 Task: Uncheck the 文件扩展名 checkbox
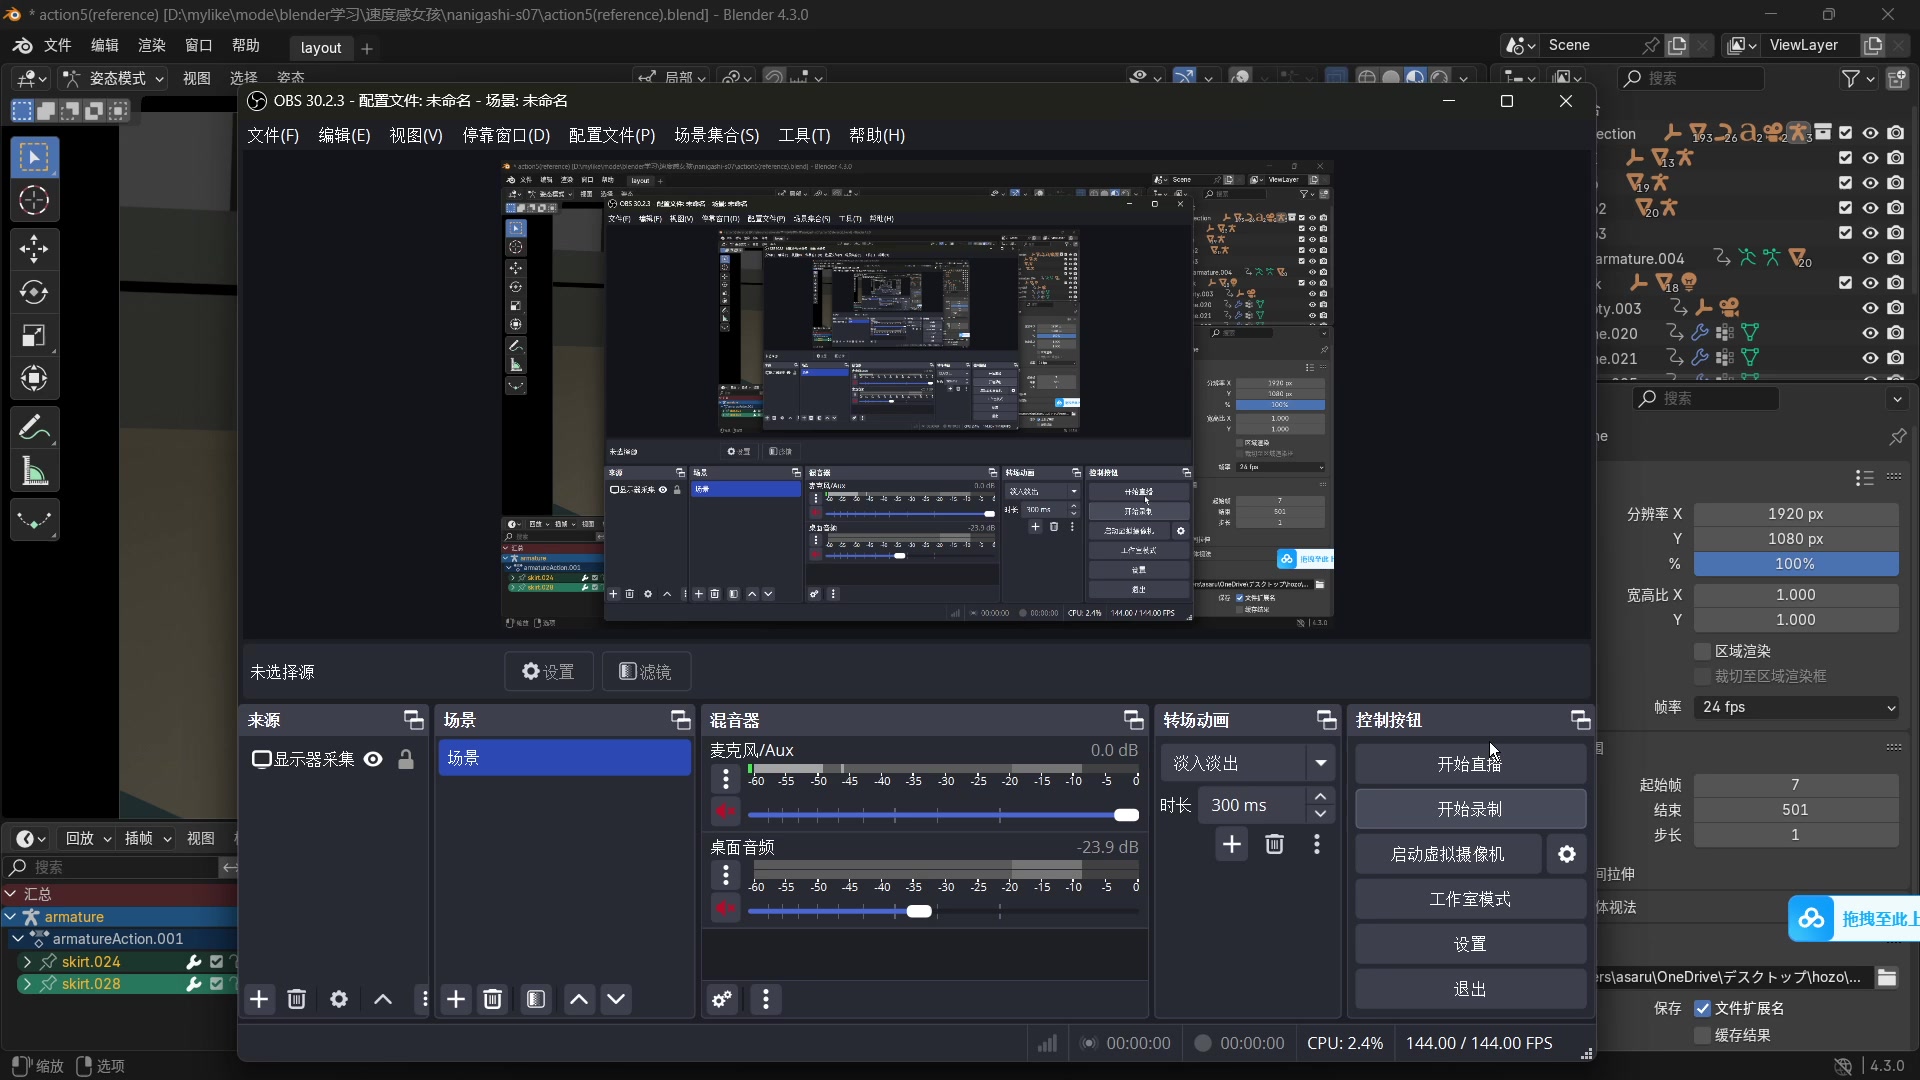pos(1702,1008)
